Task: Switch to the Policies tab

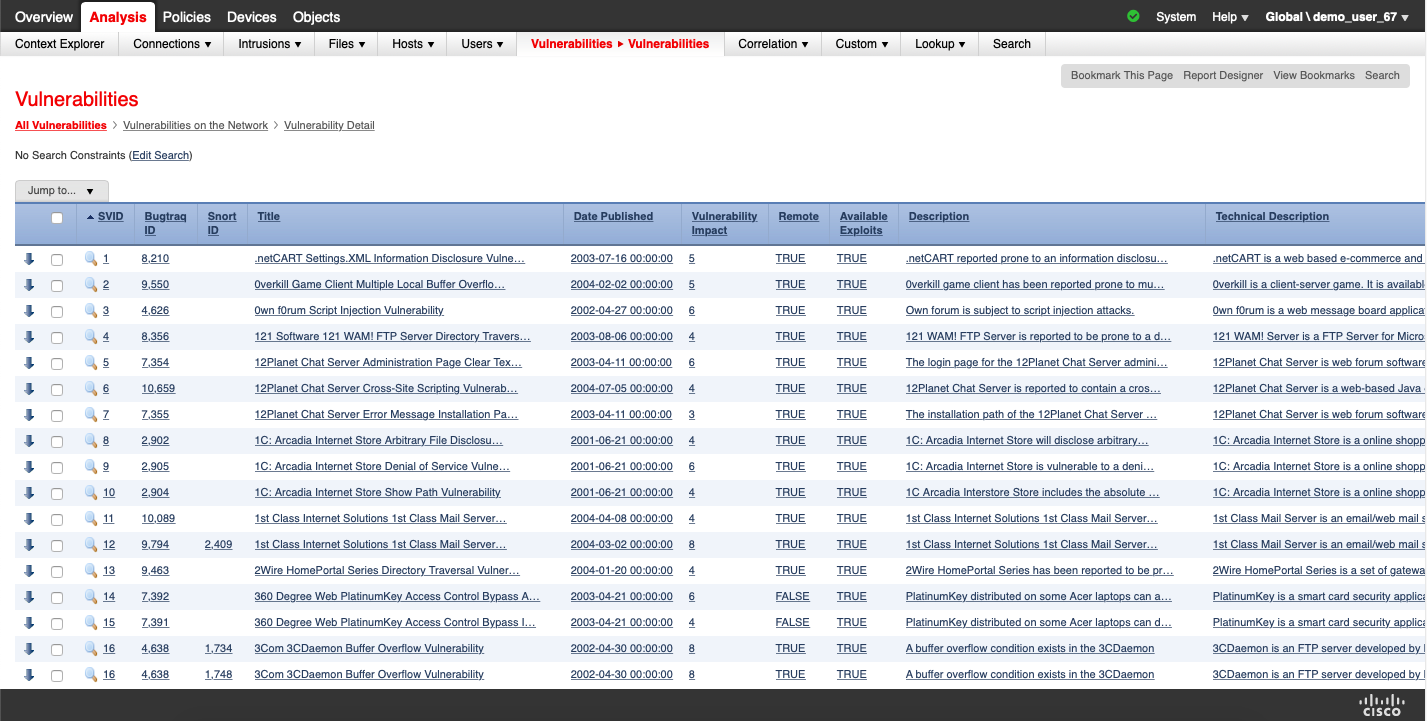Action: coord(187,17)
